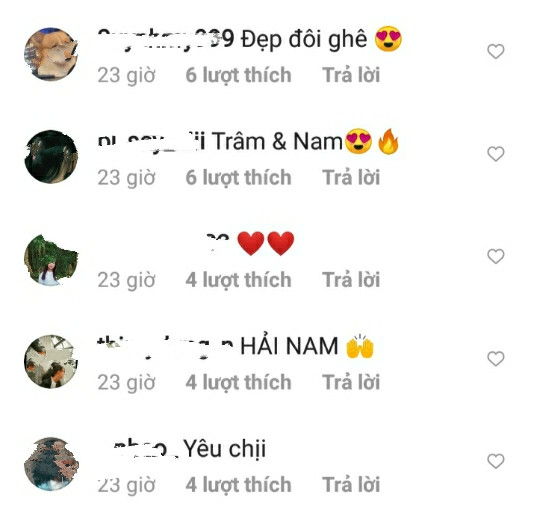Like the "Yêu chịi" comment heart
Image resolution: width=533 pixels, height=505 pixels.
pyautogui.click(x=496, y=461)
